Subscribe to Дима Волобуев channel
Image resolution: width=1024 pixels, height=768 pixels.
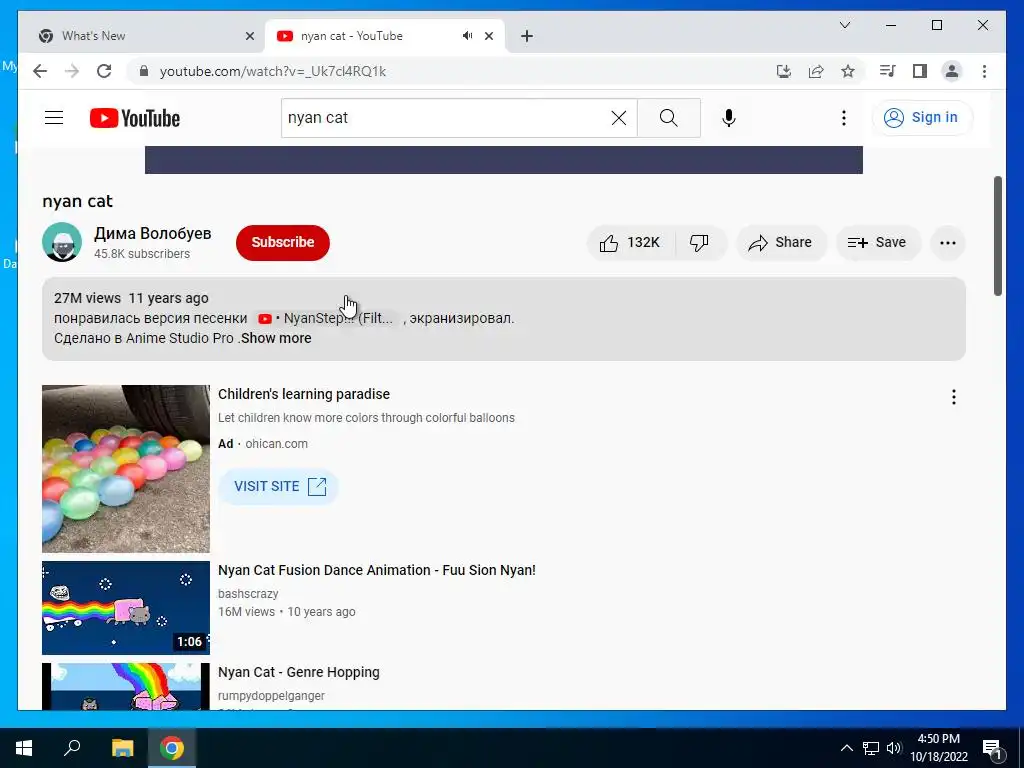tap(283, 242)
